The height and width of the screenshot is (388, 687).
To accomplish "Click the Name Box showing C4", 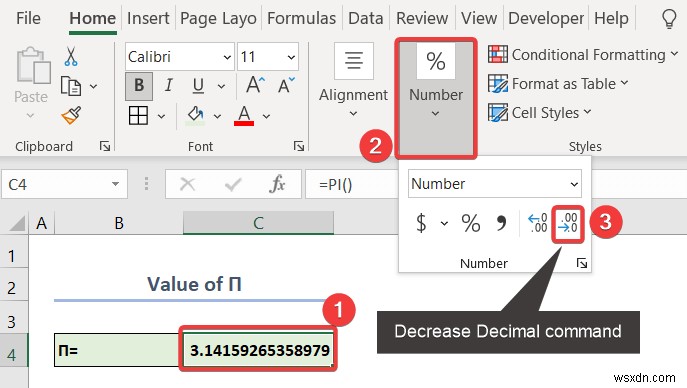I will tap(64, 184).
